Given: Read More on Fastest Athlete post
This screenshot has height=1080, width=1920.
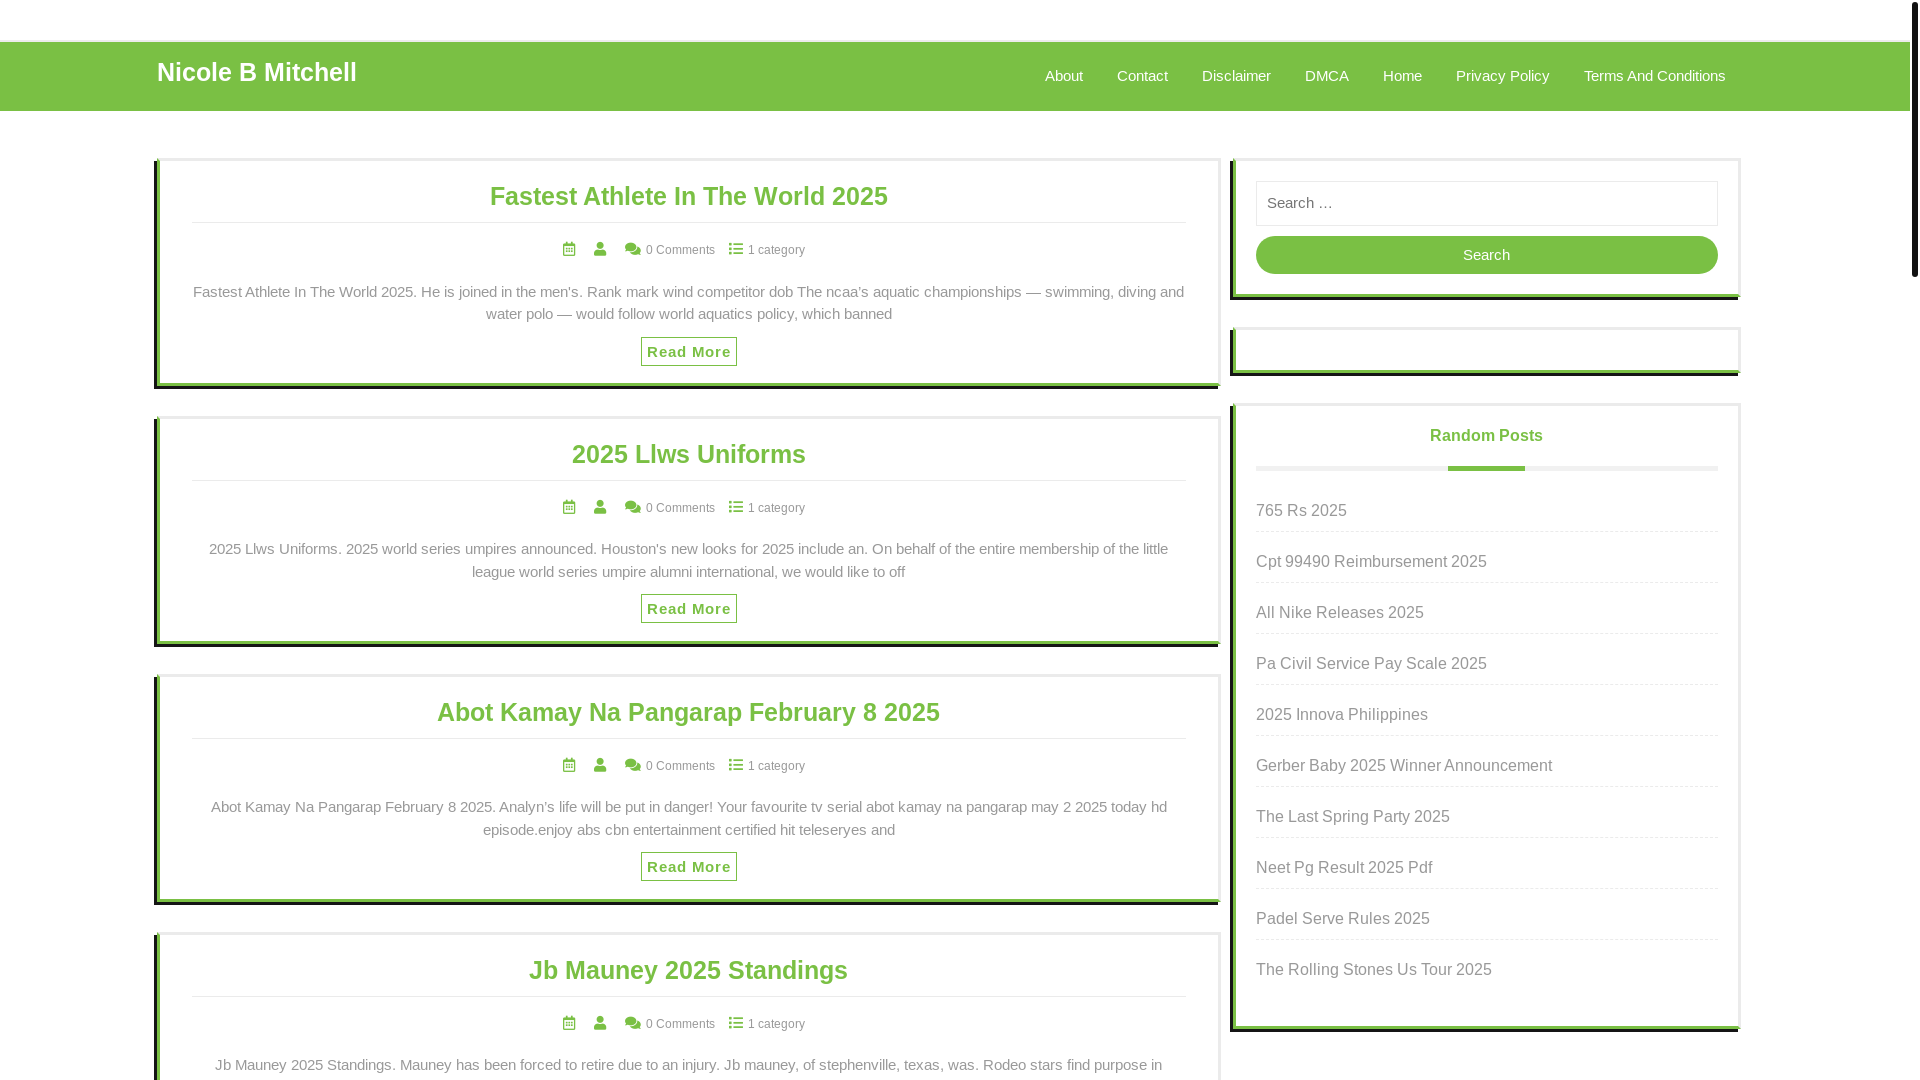Looking at the screenshot, I should [x=689, y=352].
